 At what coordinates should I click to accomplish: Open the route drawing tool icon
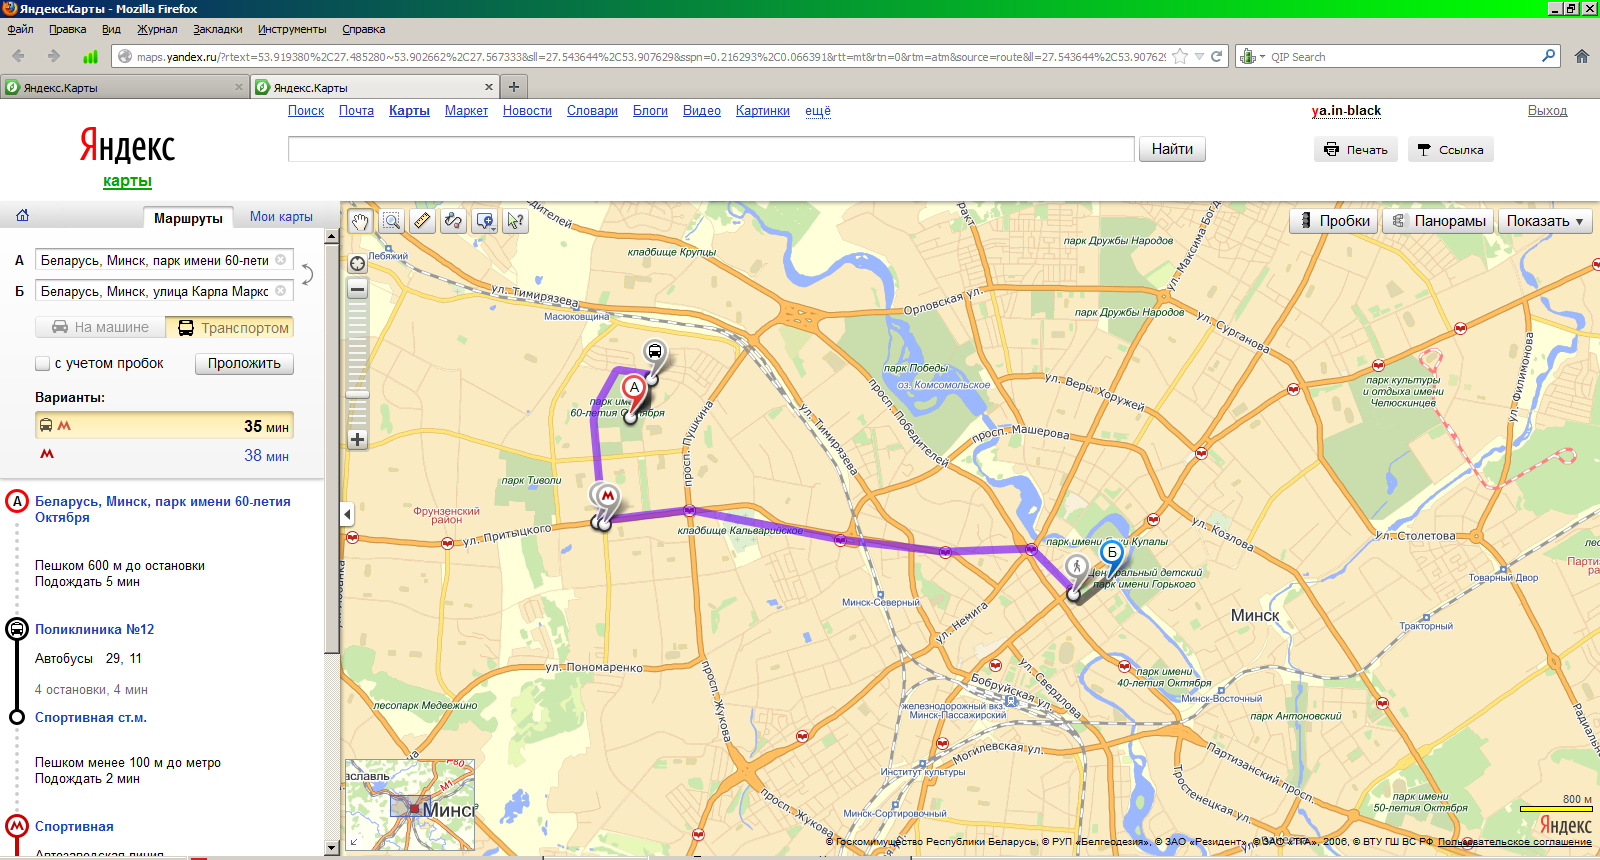click(x=454, y=221)
